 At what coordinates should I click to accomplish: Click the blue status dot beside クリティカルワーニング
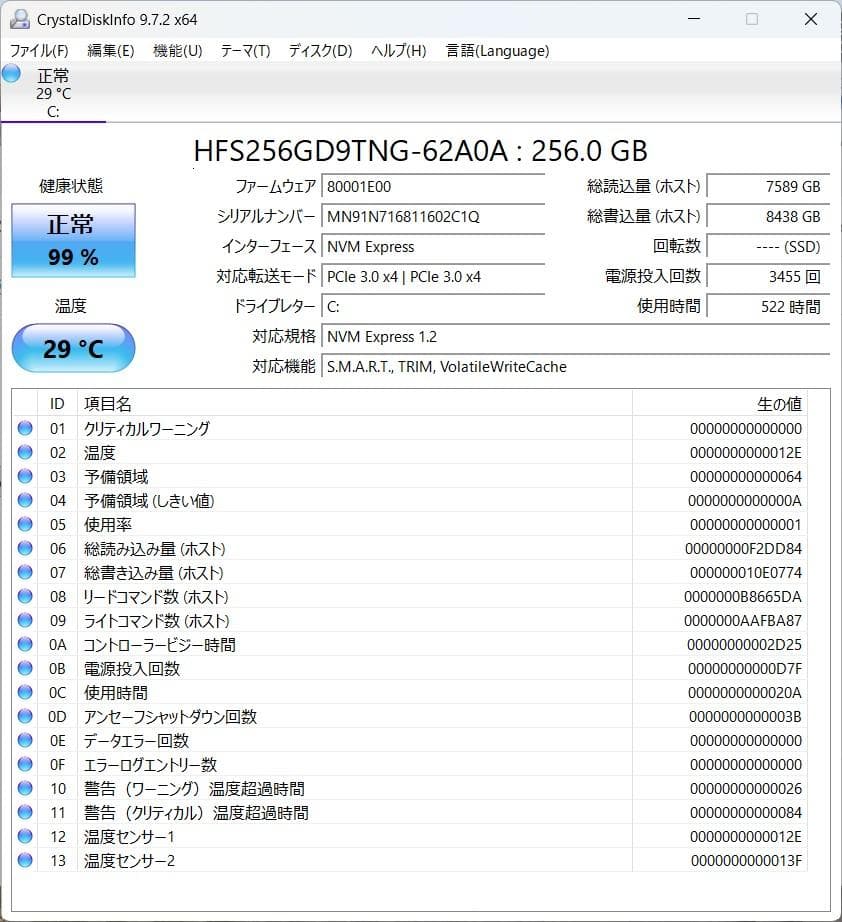click(x=24, y=429)
